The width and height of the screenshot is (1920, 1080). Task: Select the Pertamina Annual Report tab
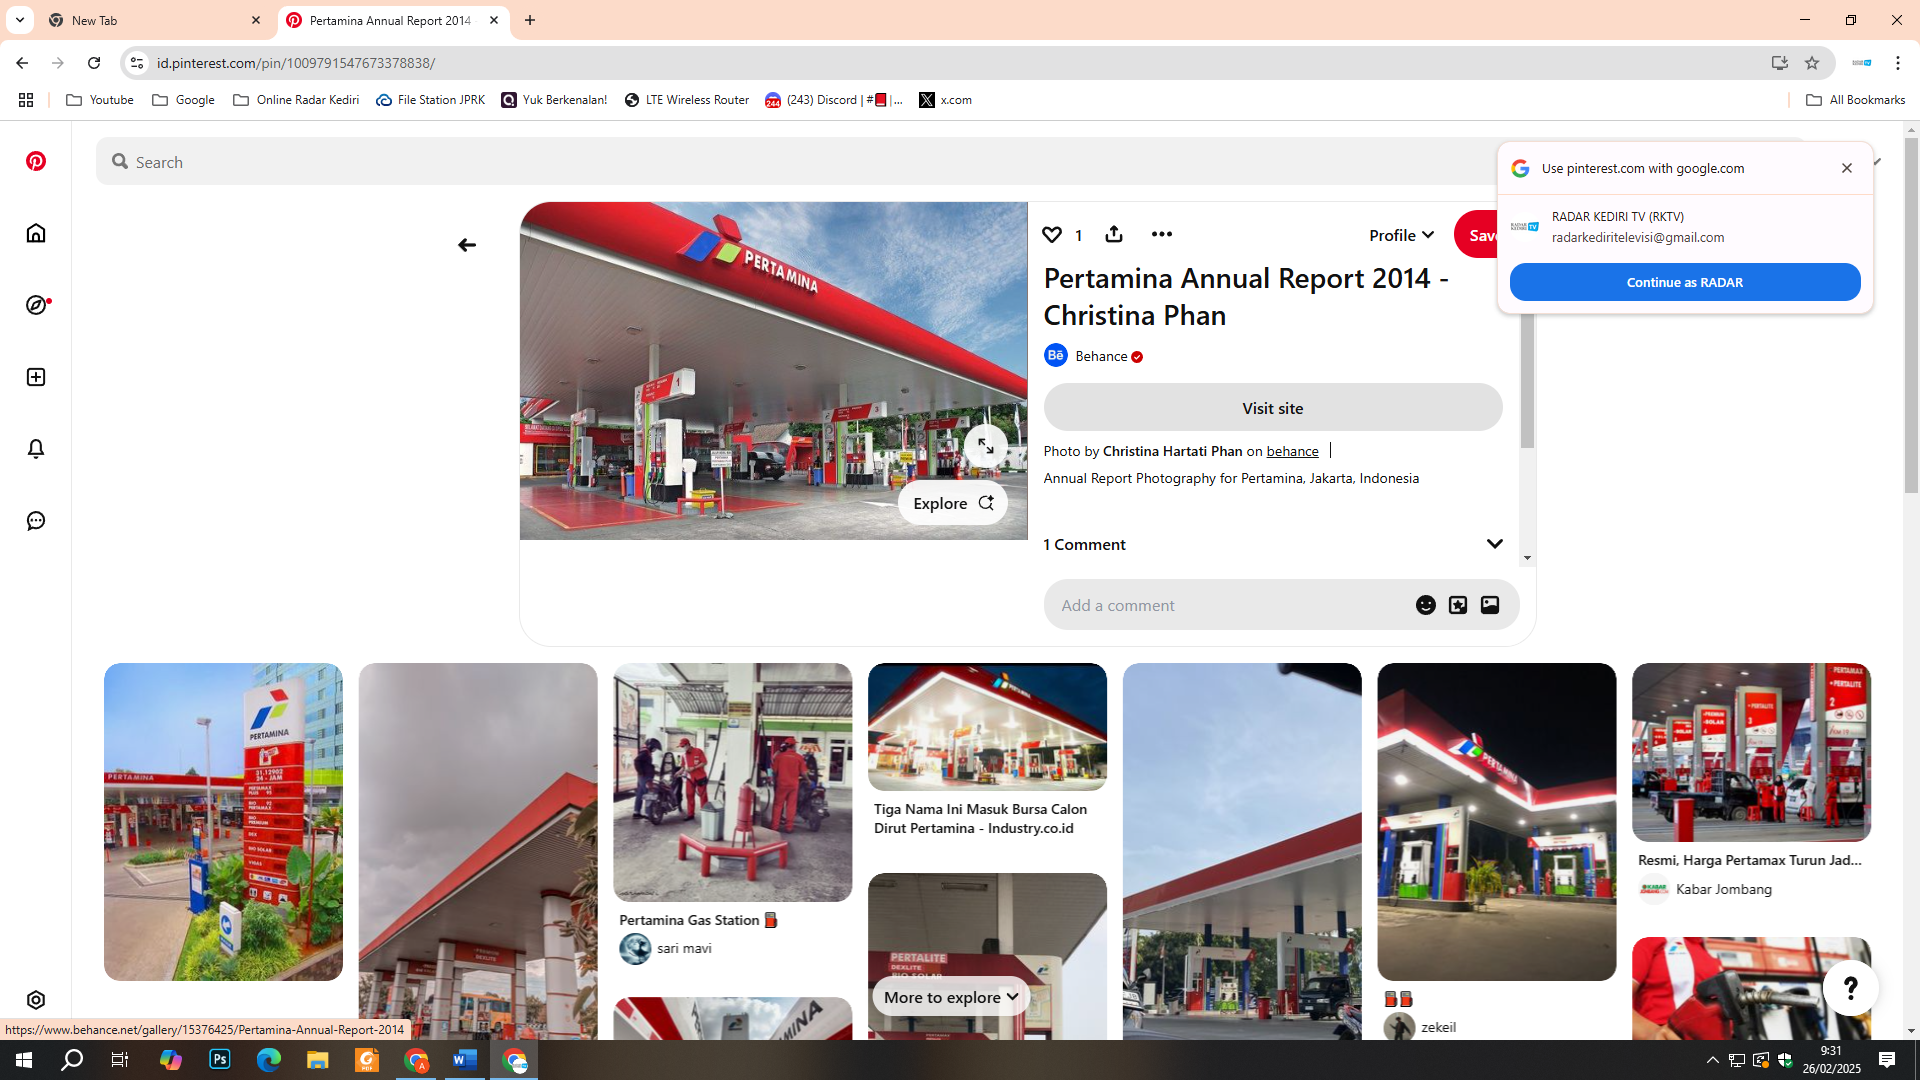[x=393, y=20]
